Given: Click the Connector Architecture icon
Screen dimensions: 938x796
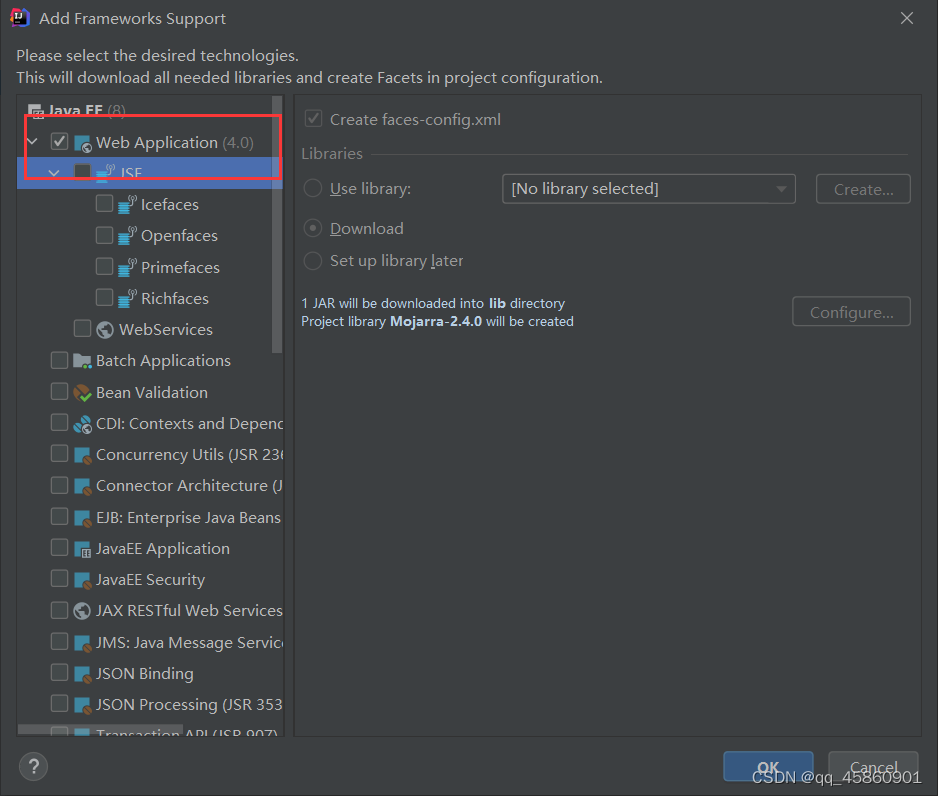Looking at the screenshot, I should [82, 486].
